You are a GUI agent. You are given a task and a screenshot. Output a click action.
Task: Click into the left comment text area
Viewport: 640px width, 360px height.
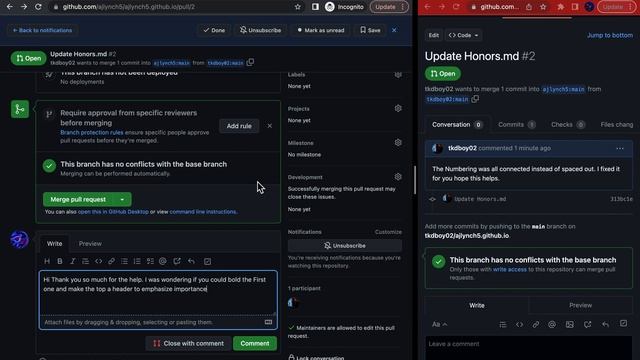[x=158, y=293]
